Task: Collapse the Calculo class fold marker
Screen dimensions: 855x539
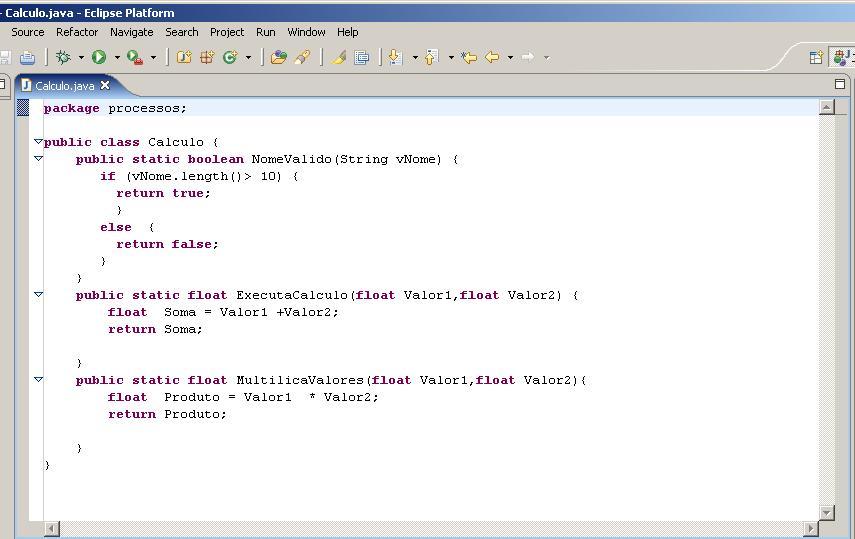Action: [38, 141]
